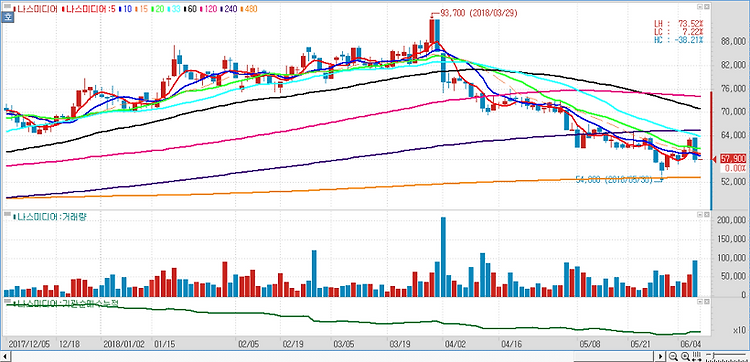Close the institutional net-buy pane
Screen dimensions: 750x362
click(x=706, y=303)
